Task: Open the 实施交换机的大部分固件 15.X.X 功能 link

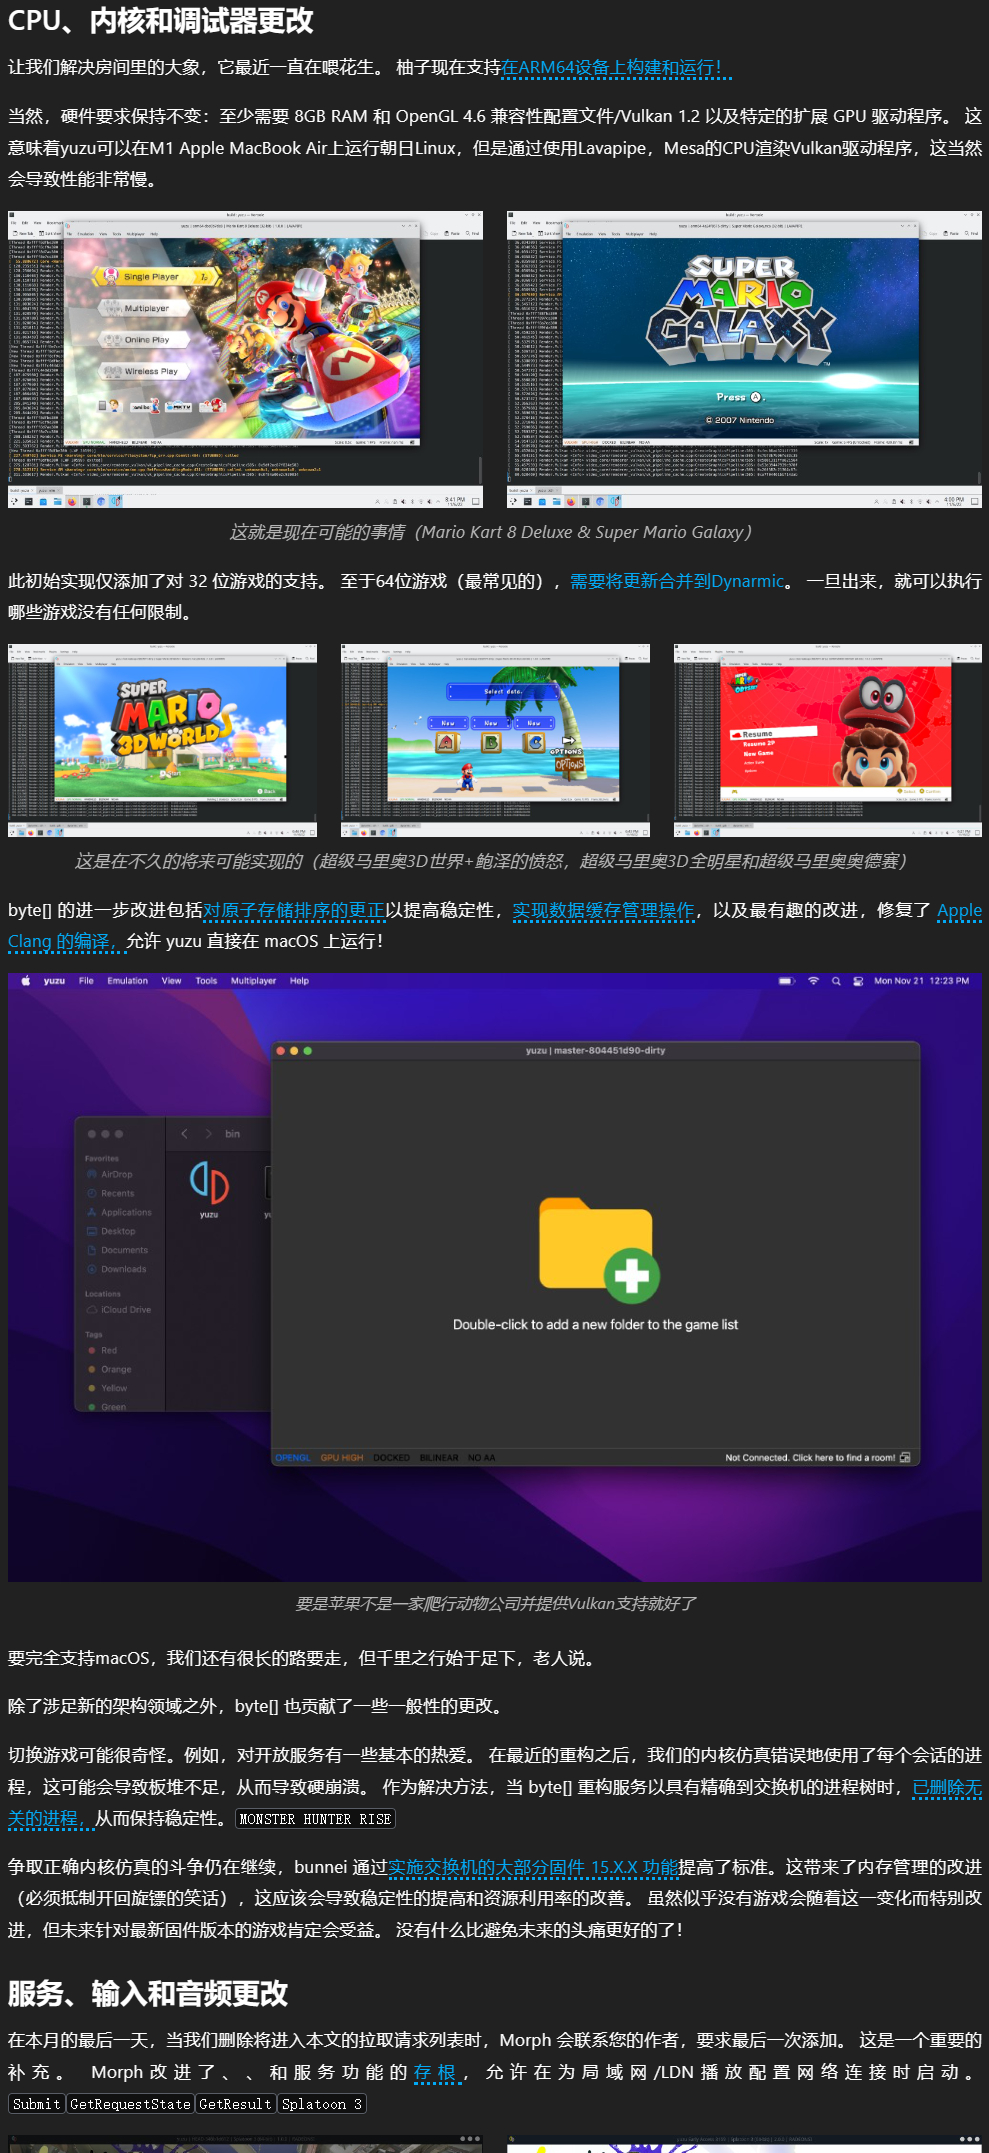Action: [x=533, y=1867]
